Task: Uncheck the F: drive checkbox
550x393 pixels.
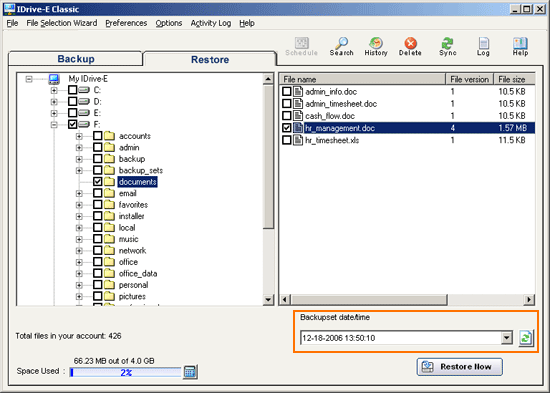Action: click(x=72, y=124)
